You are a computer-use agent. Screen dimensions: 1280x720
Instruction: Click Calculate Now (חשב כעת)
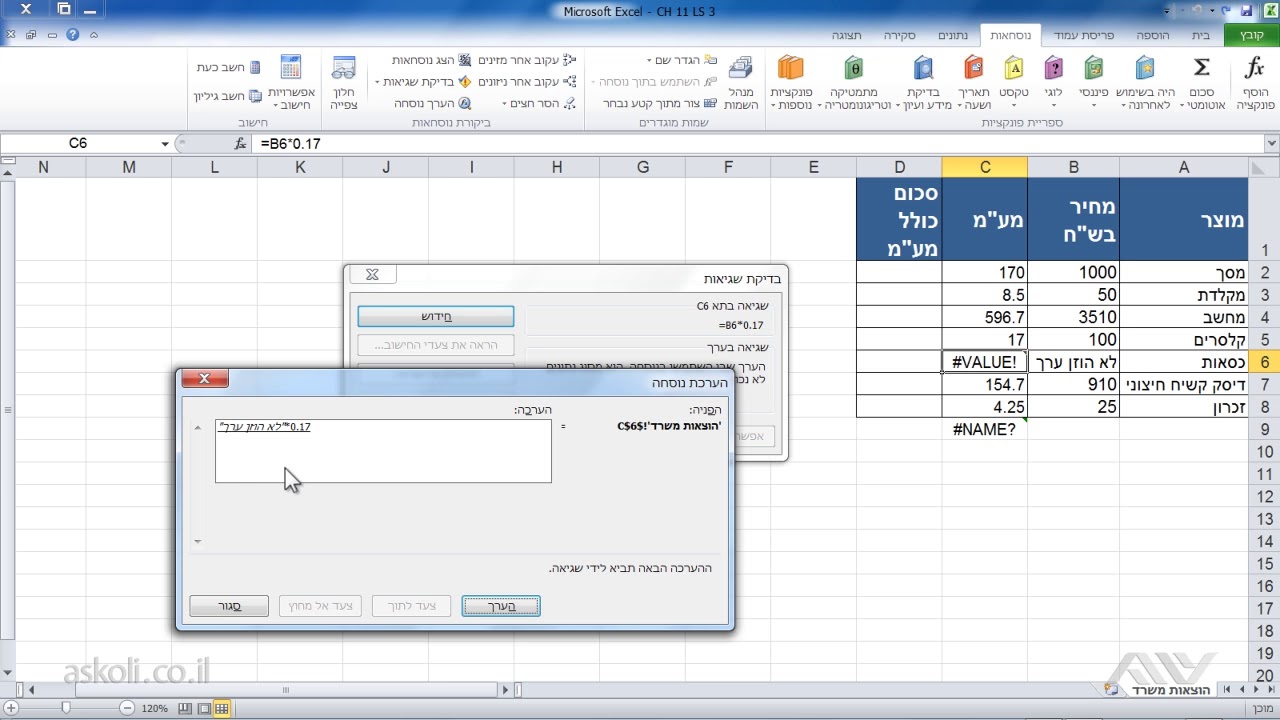[229, 68]
